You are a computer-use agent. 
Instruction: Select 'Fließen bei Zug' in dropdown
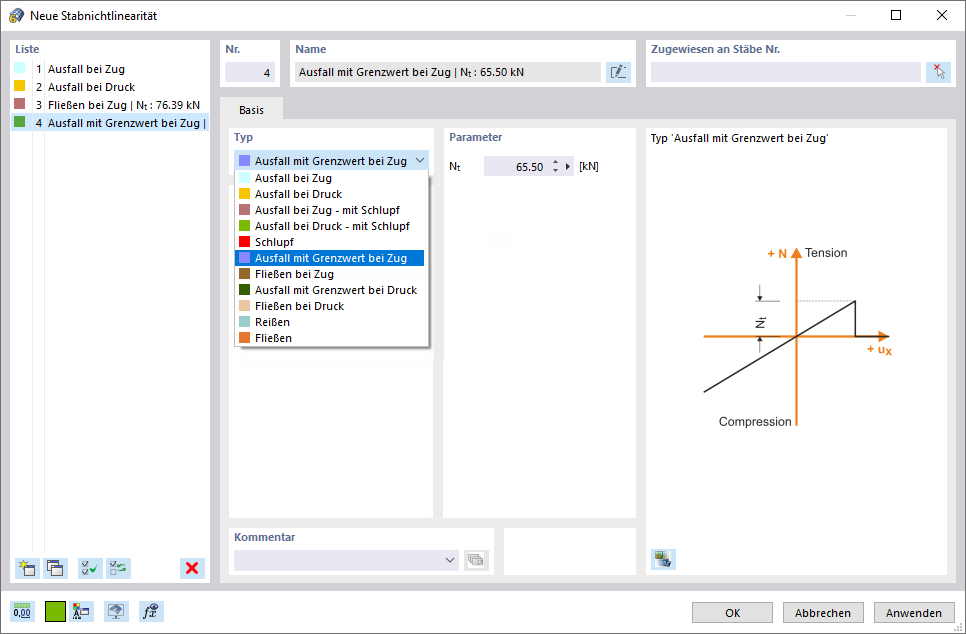click(331, 274)
